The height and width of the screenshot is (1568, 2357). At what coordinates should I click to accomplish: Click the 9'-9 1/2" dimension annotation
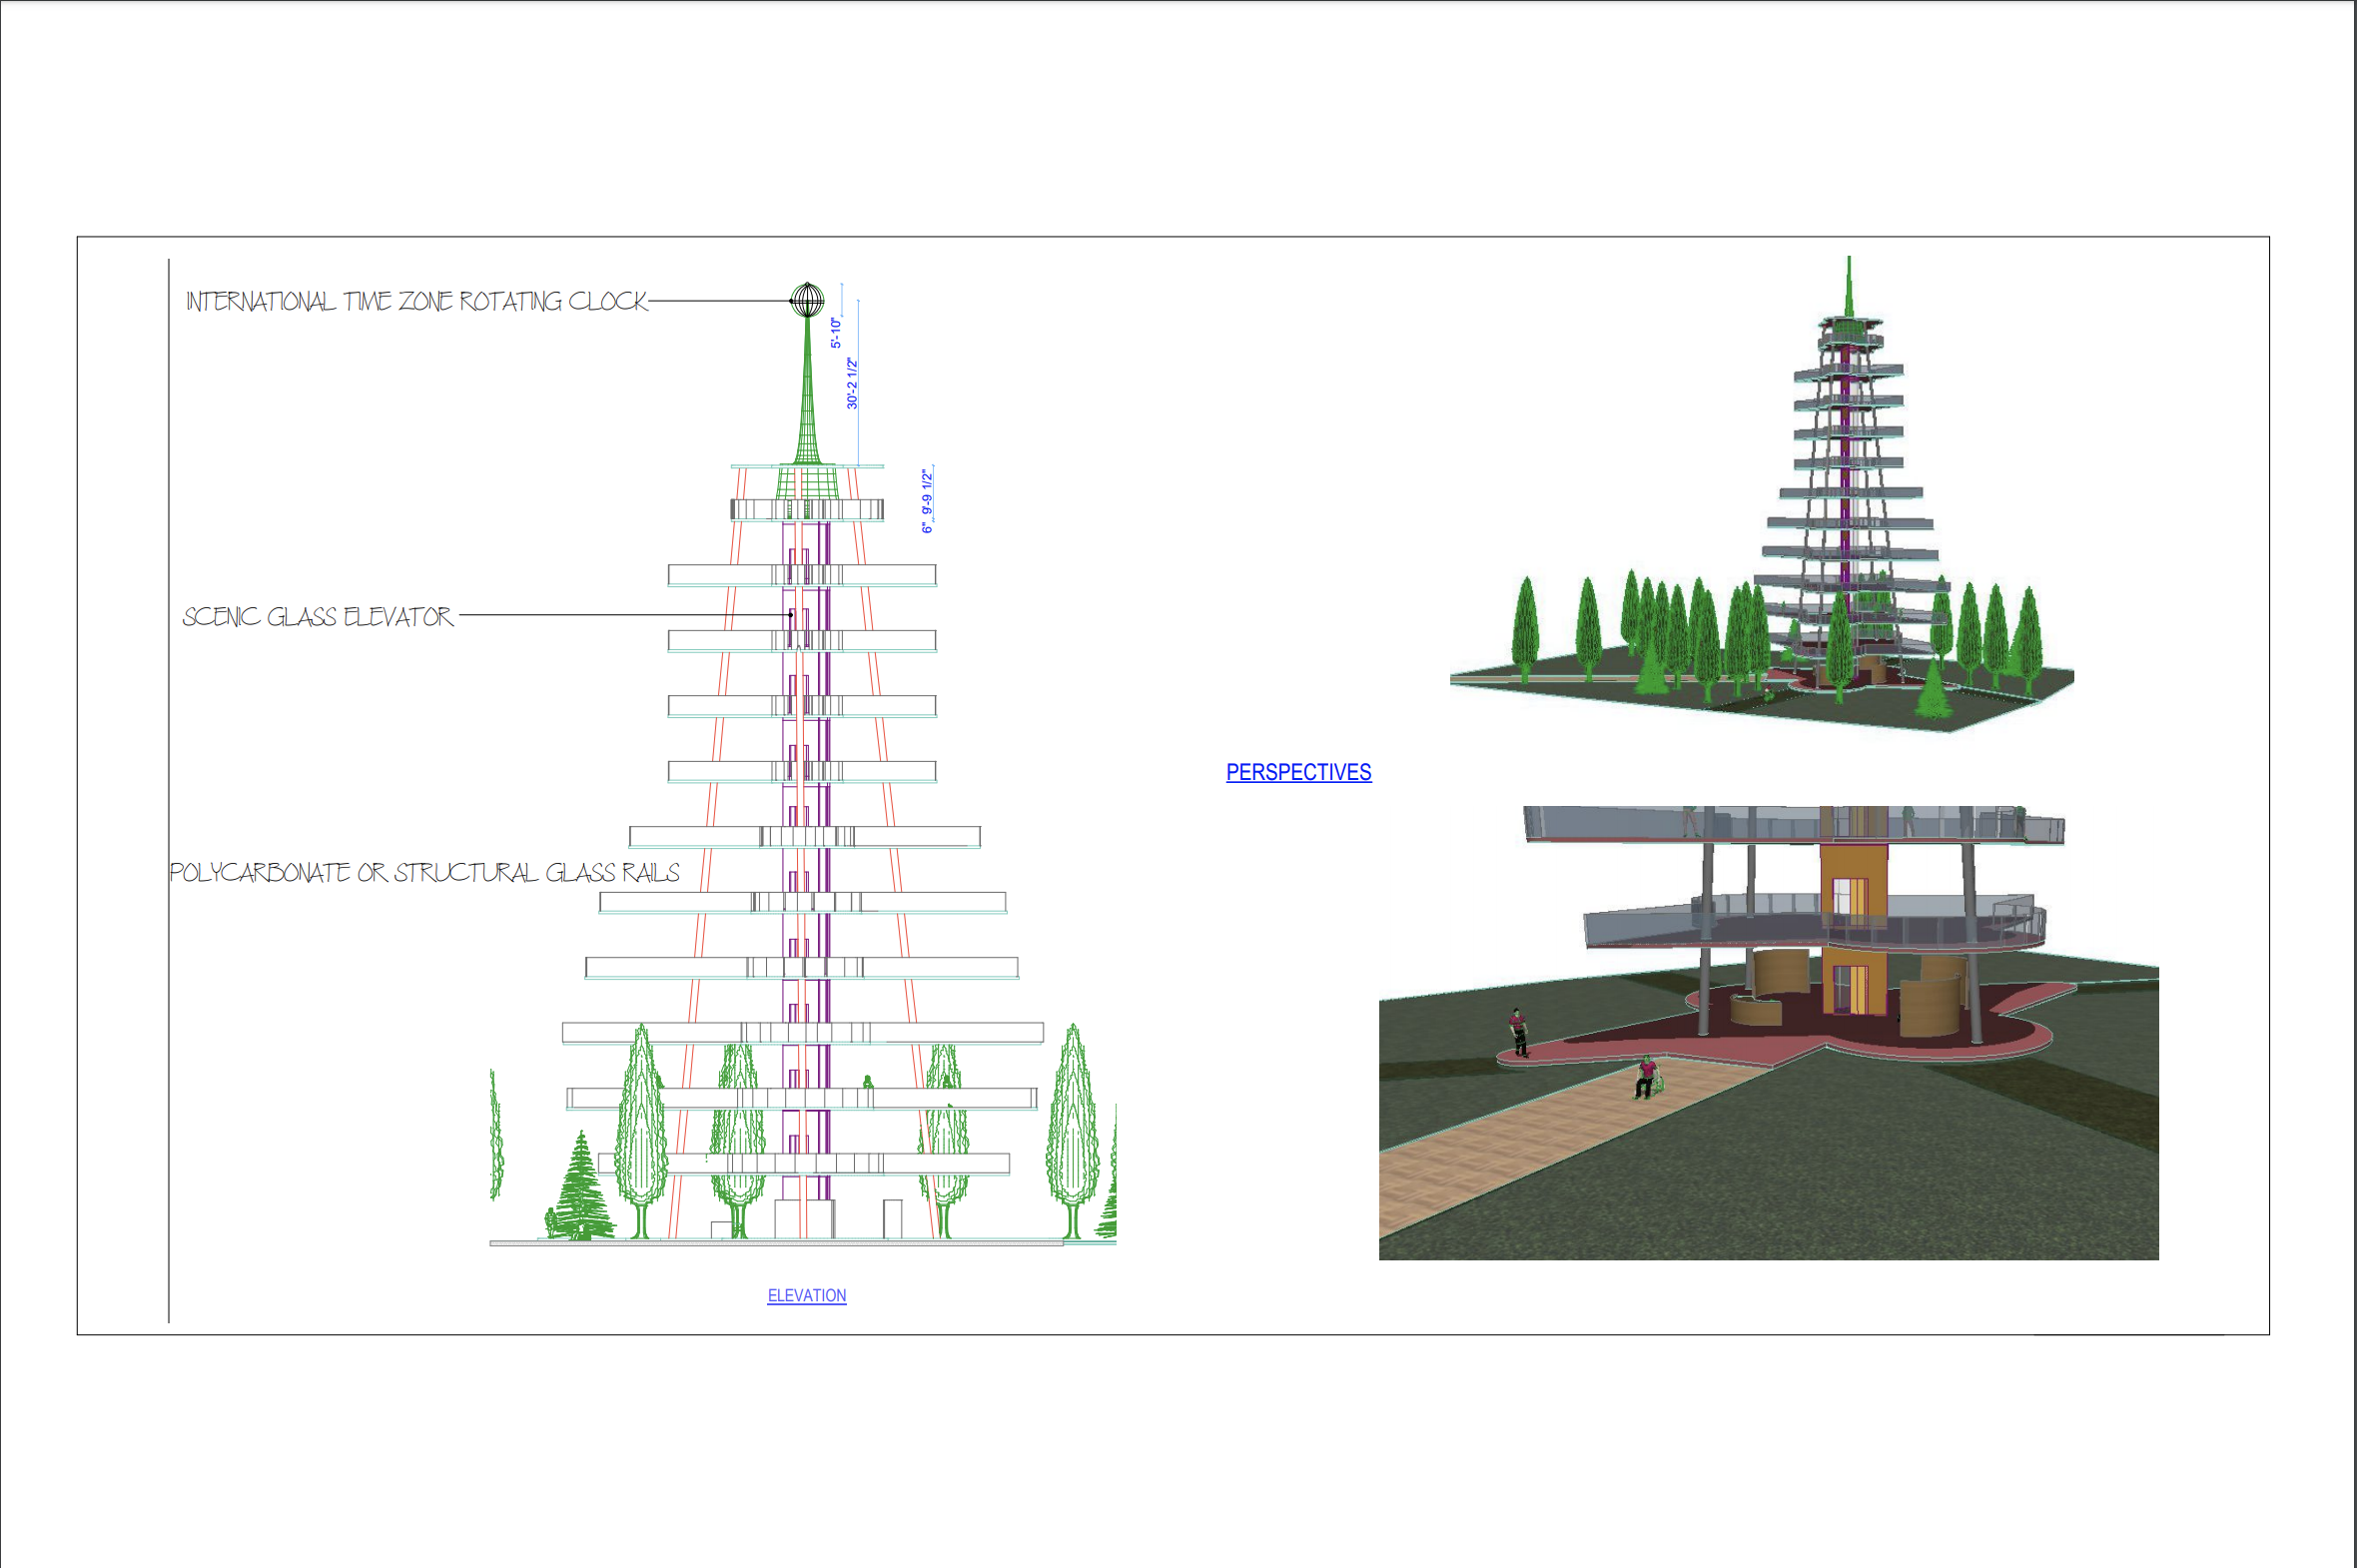(927, 494)
